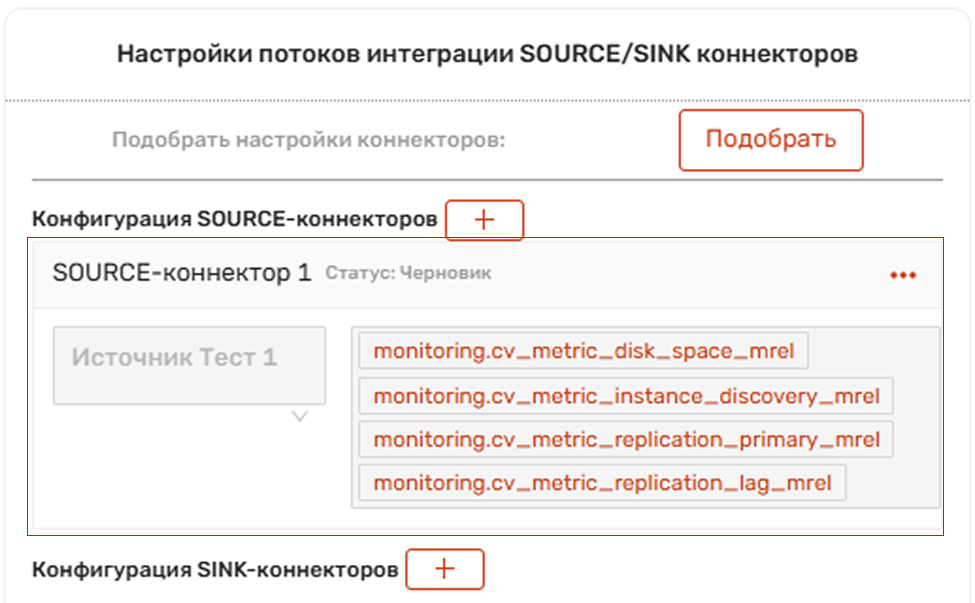Click the Подобрать настройки коннекторов label
The image size is (975, 603).
click(308, 140)
